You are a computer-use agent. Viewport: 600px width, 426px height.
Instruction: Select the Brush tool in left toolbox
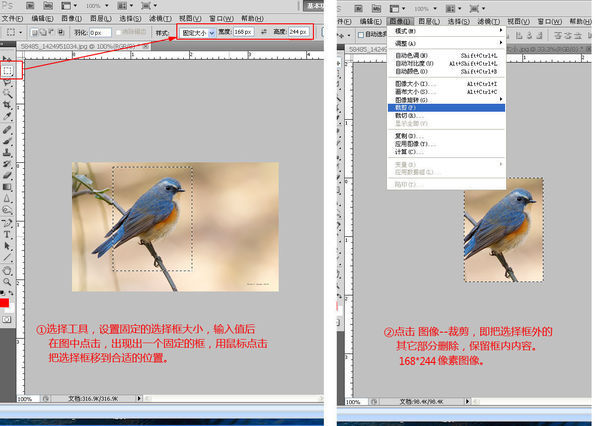click(x=8, y=142)
